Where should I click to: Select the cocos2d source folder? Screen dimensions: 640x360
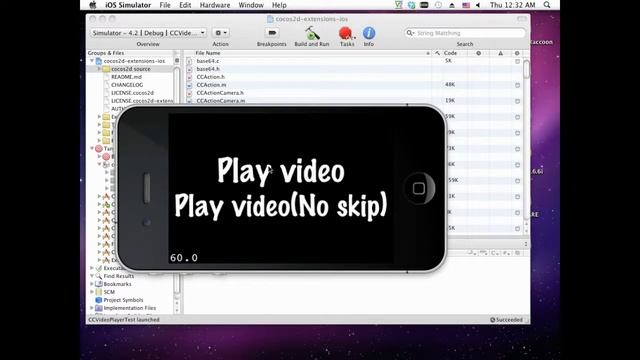click(x=131, y=69)
